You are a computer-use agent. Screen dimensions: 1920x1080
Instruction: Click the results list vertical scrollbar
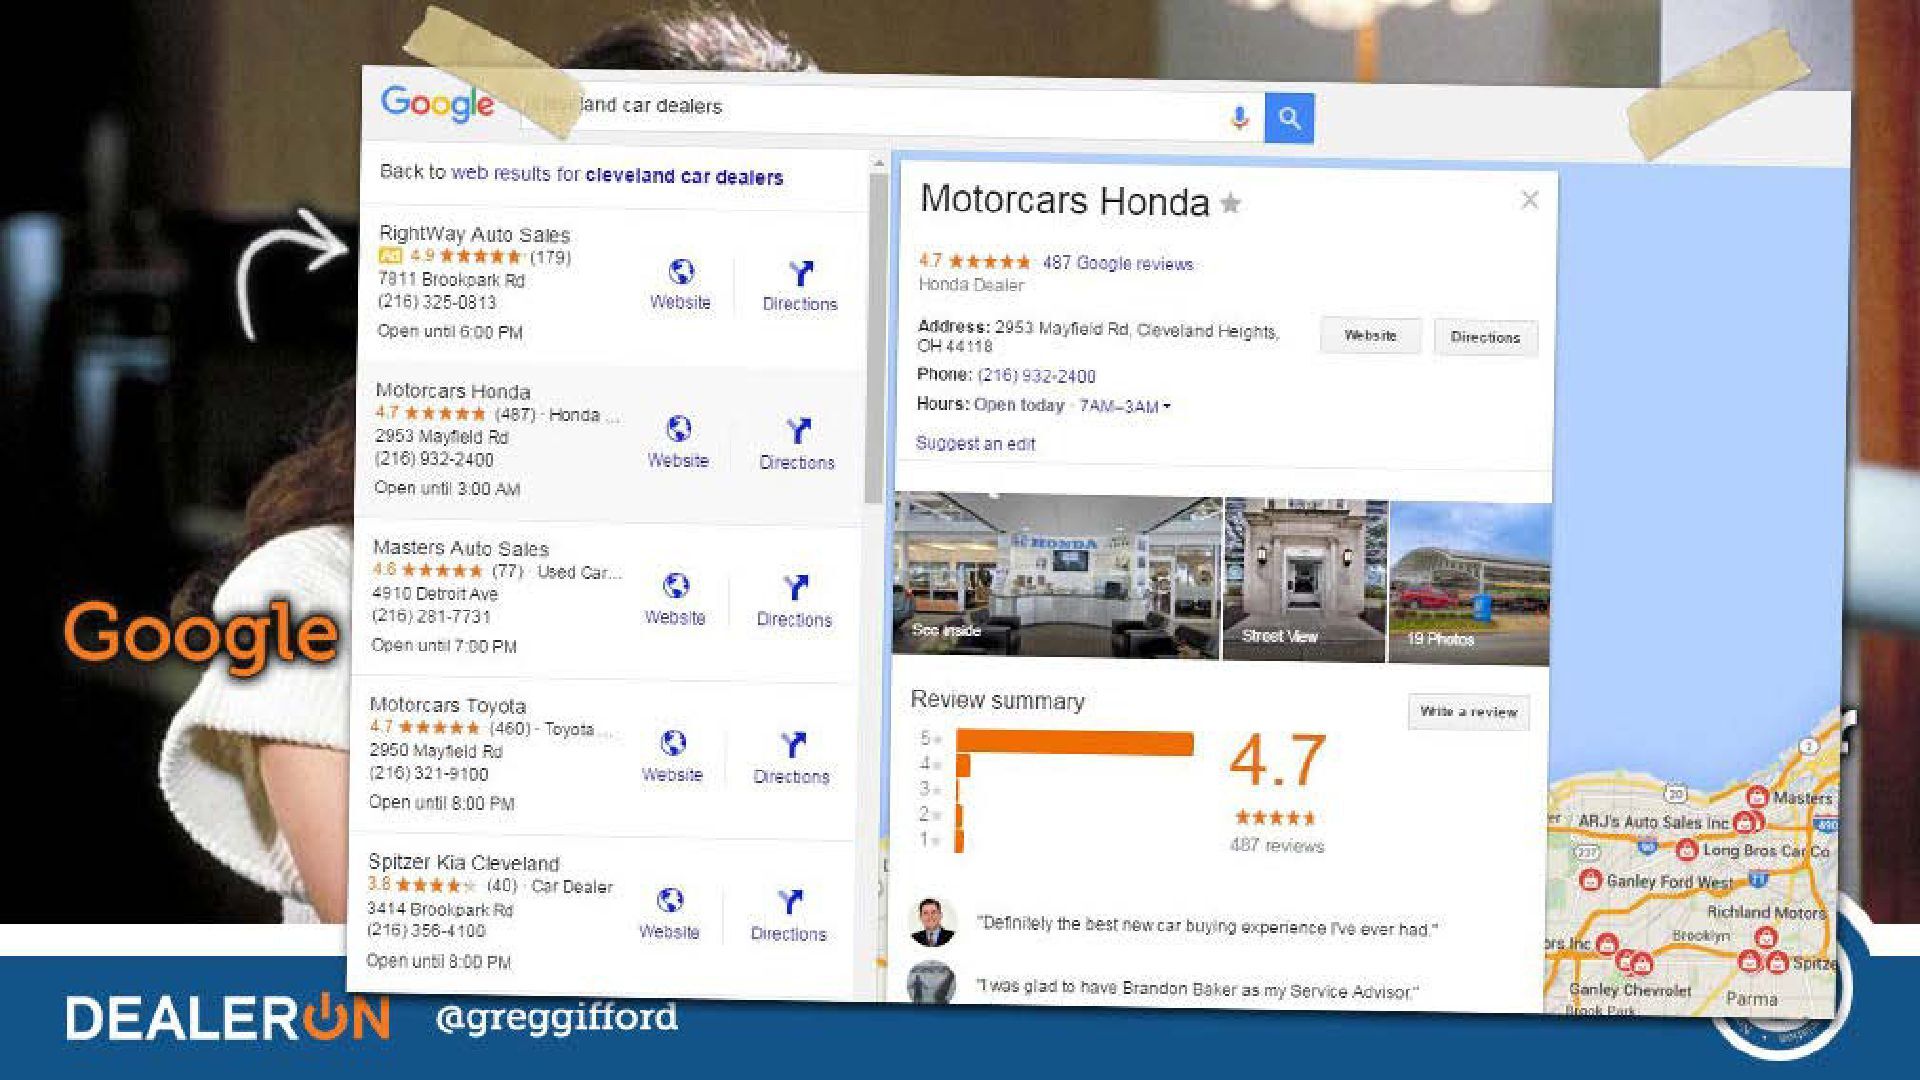[x=876, y=340]
